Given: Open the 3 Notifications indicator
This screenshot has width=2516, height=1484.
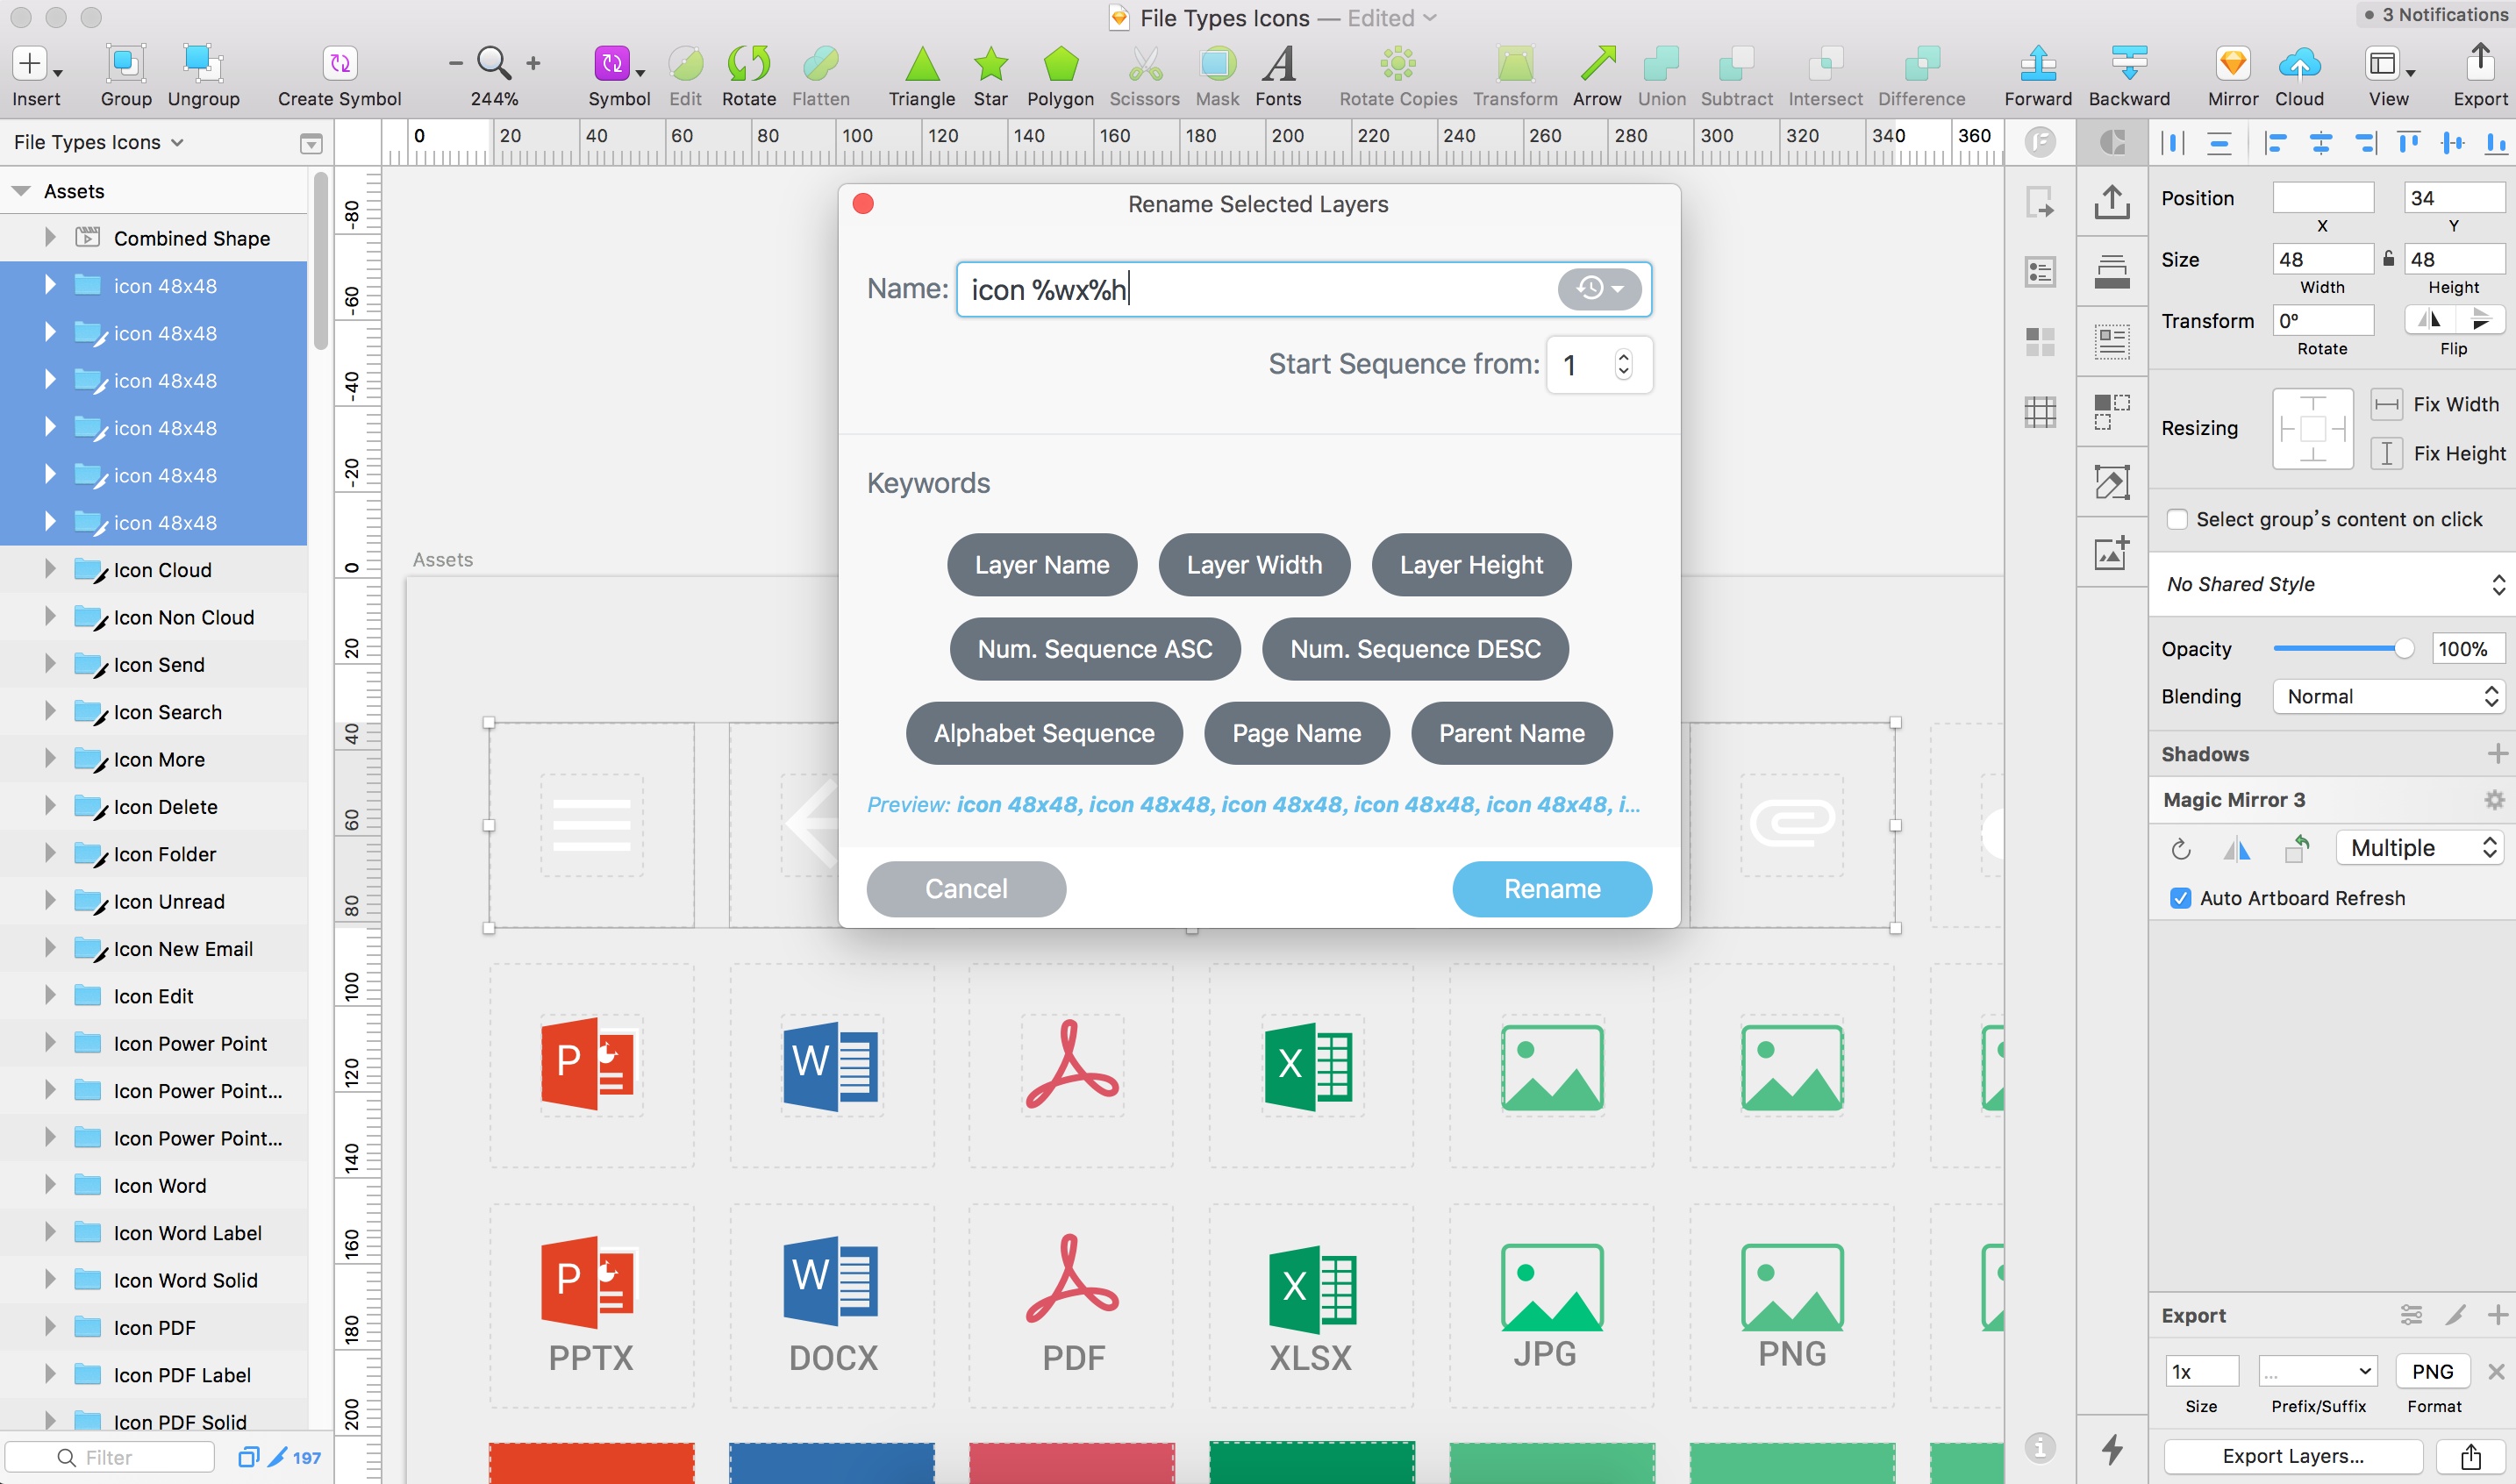Looking at the screenshot, I should pyautogui.click(x=2436, y=14).
